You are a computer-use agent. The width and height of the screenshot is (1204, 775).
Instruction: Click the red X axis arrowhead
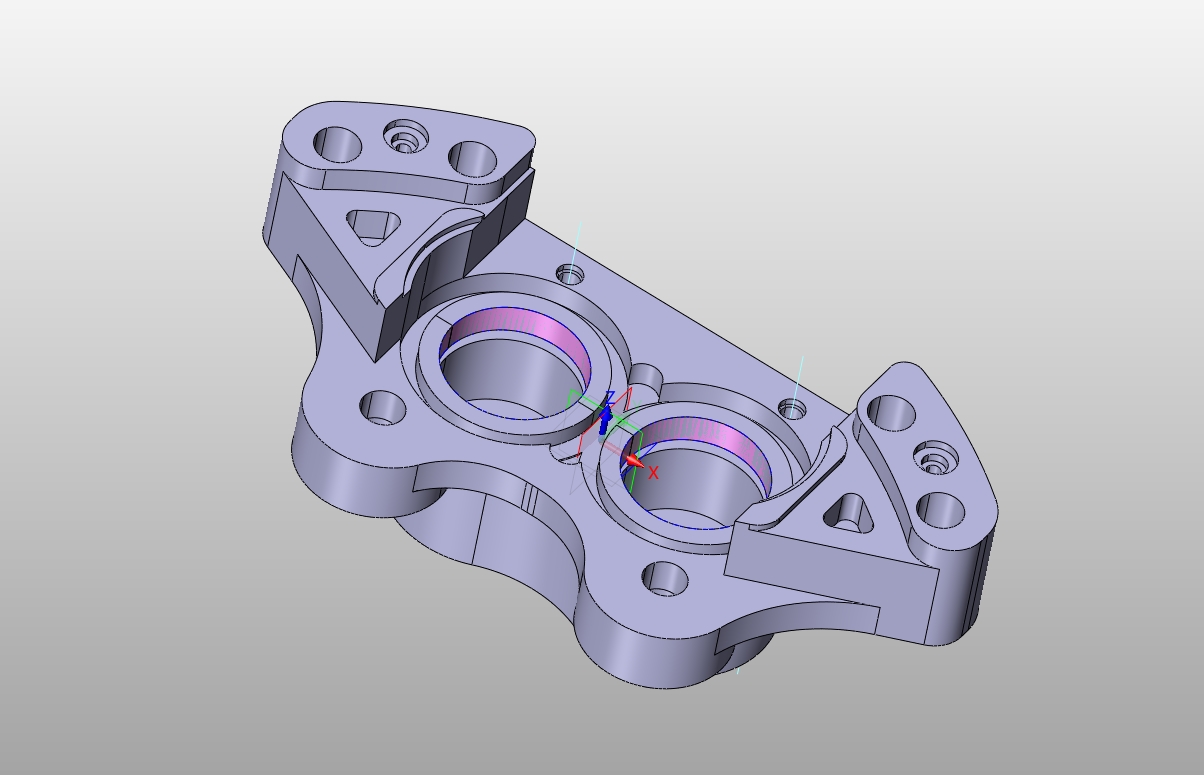pyautogui.click(x=634, y=461)
